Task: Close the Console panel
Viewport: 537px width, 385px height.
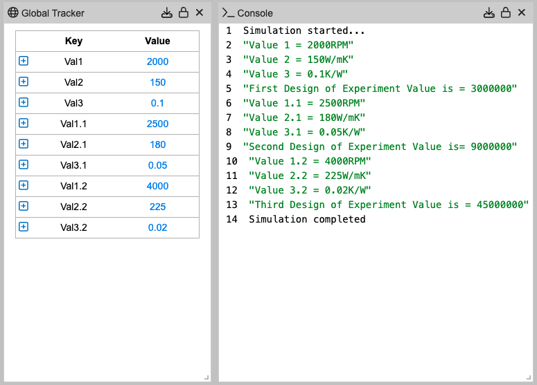Action: pos(522,13)
